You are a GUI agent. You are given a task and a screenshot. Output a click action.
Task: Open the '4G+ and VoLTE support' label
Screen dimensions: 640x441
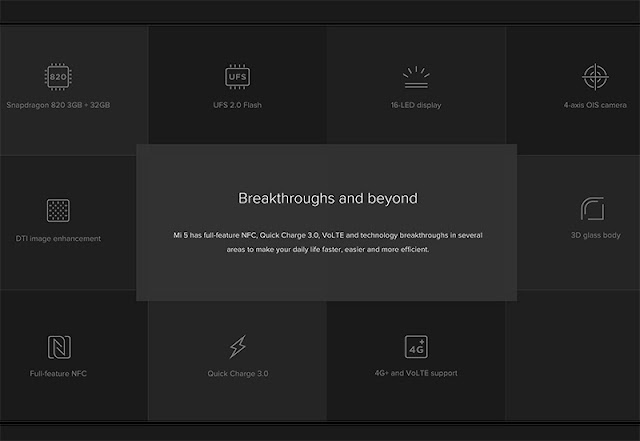pos(416,373)
